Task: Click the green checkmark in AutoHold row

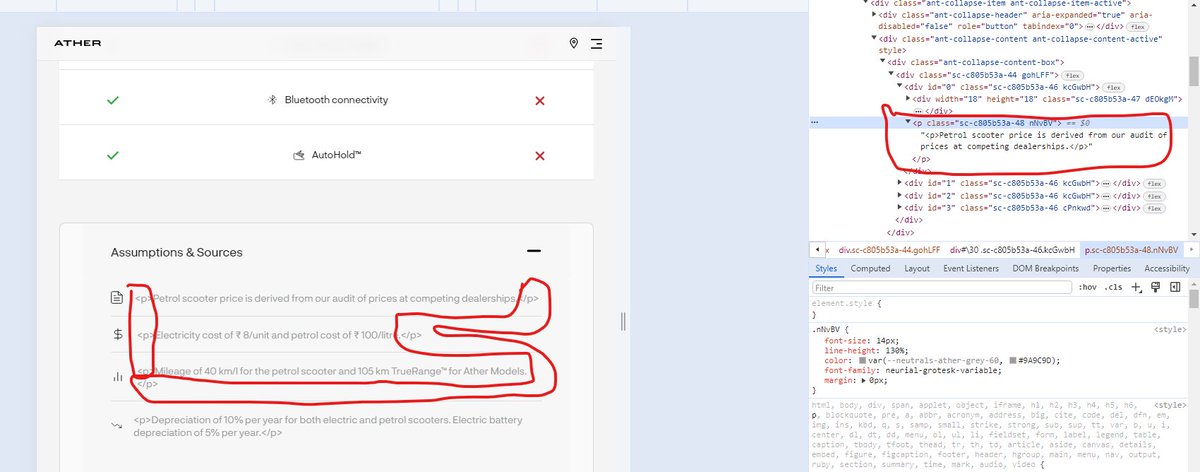Action: tap(113, 156)
